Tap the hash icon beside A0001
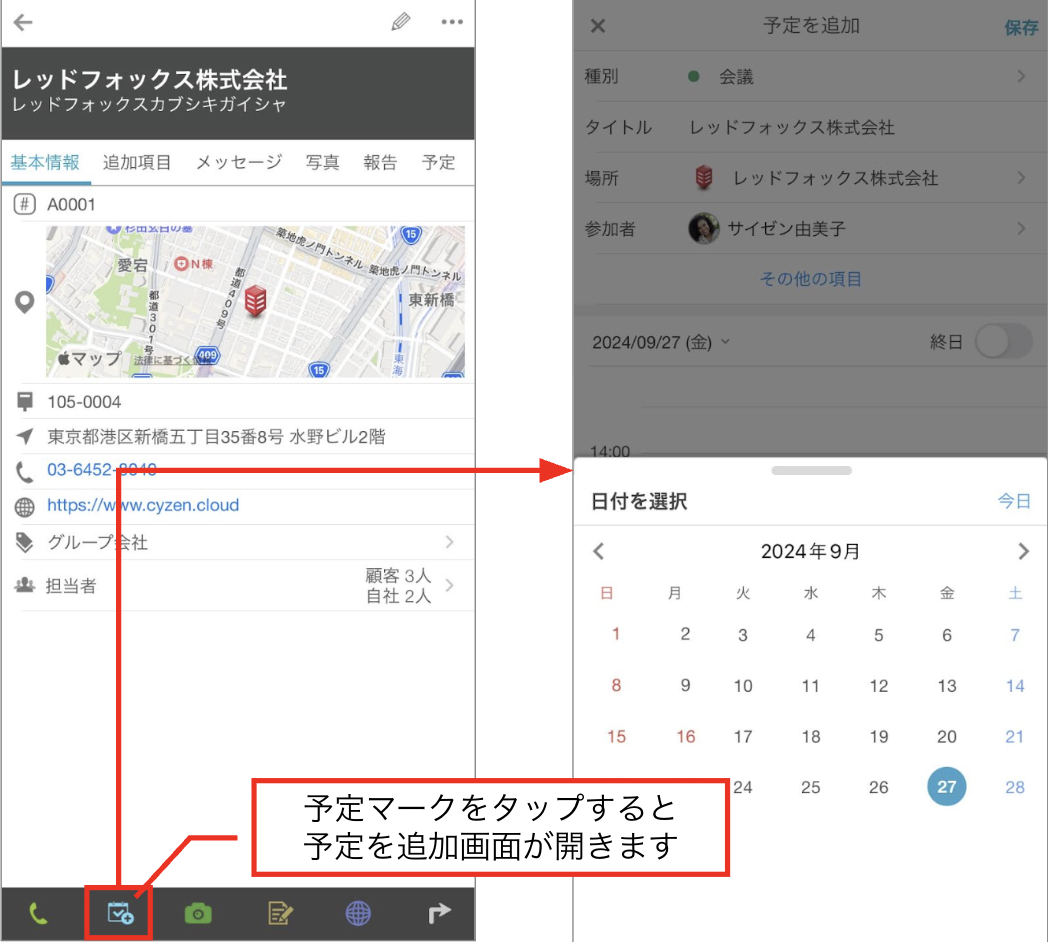This screenshot has height=942, width=1048. point(25,204)
